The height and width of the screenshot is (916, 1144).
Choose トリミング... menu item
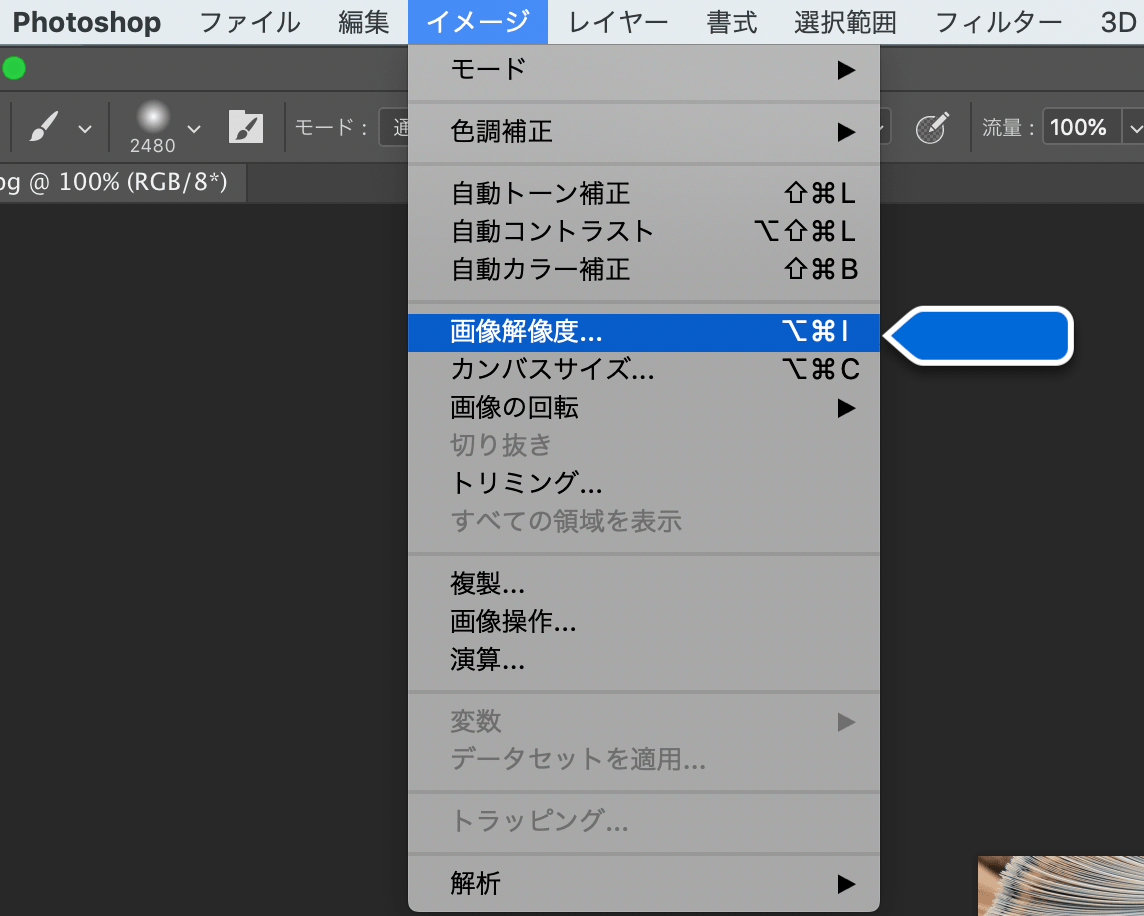(x=644, y=483)
